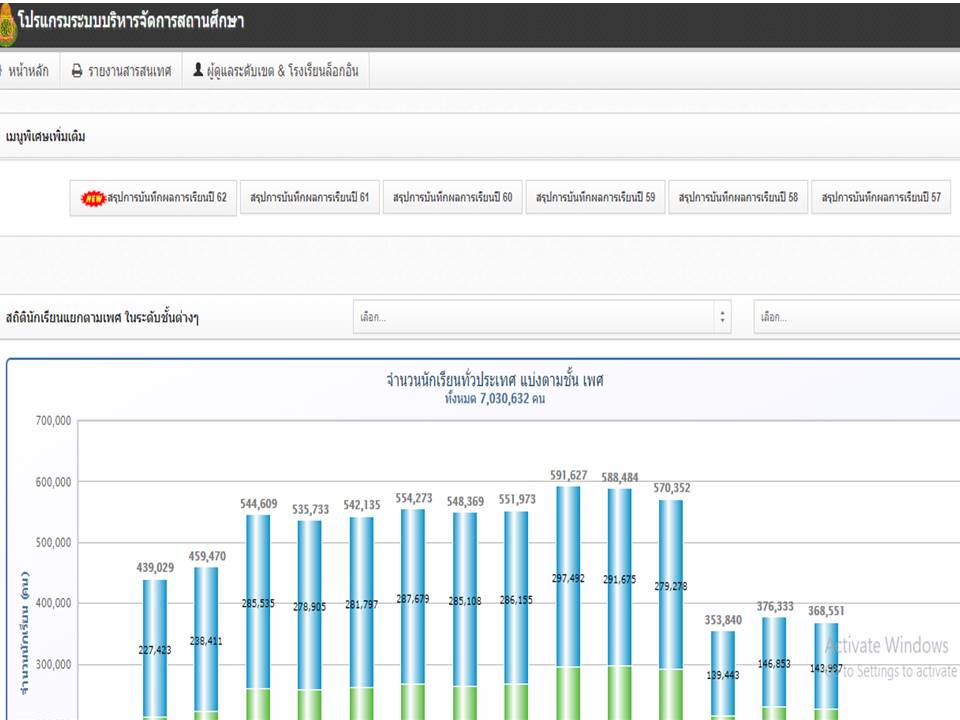Click the bar labeled 591,627
Screen dimensions: 960x720
(568, 603)
